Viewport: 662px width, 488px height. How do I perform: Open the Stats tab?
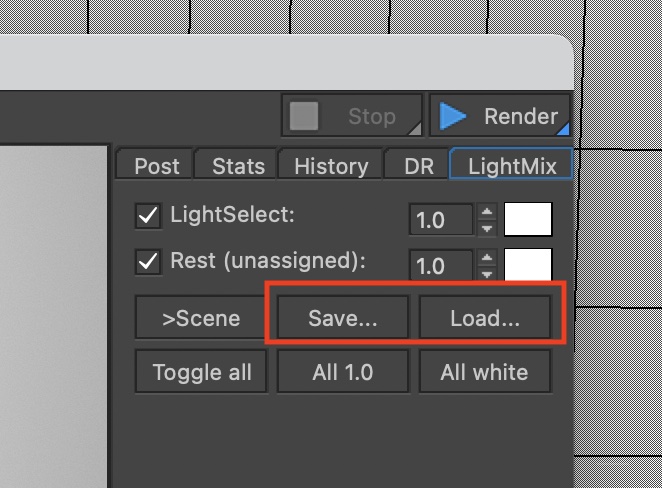238,166
